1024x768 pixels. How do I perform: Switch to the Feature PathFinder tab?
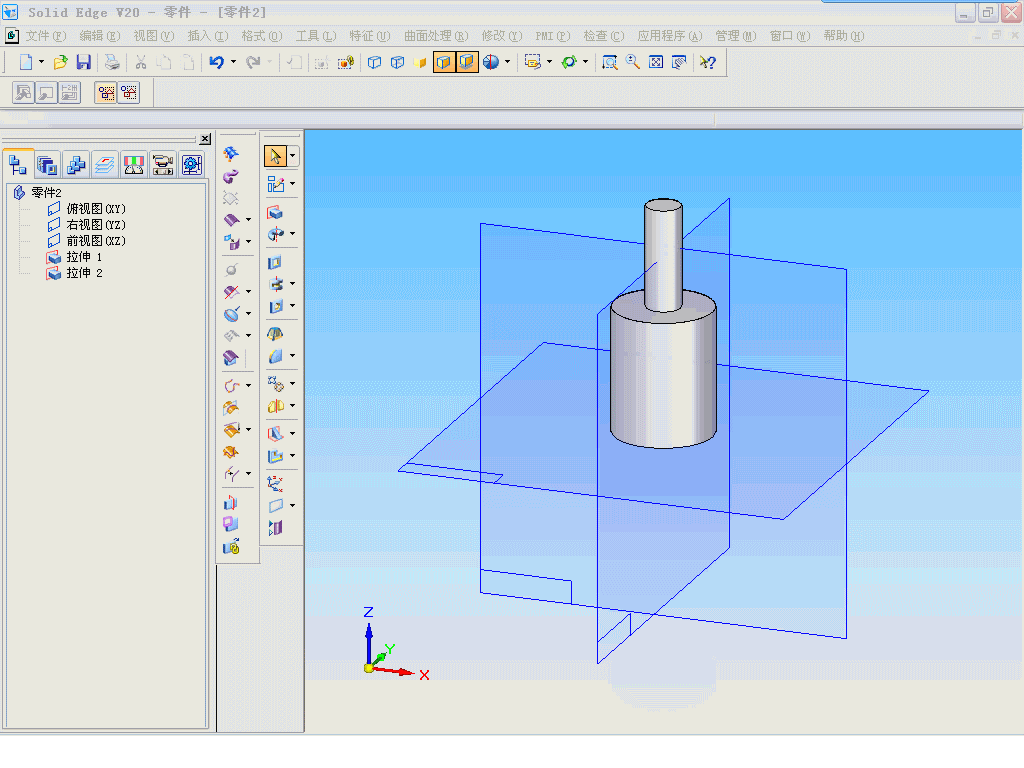click(x=18, y=165)
